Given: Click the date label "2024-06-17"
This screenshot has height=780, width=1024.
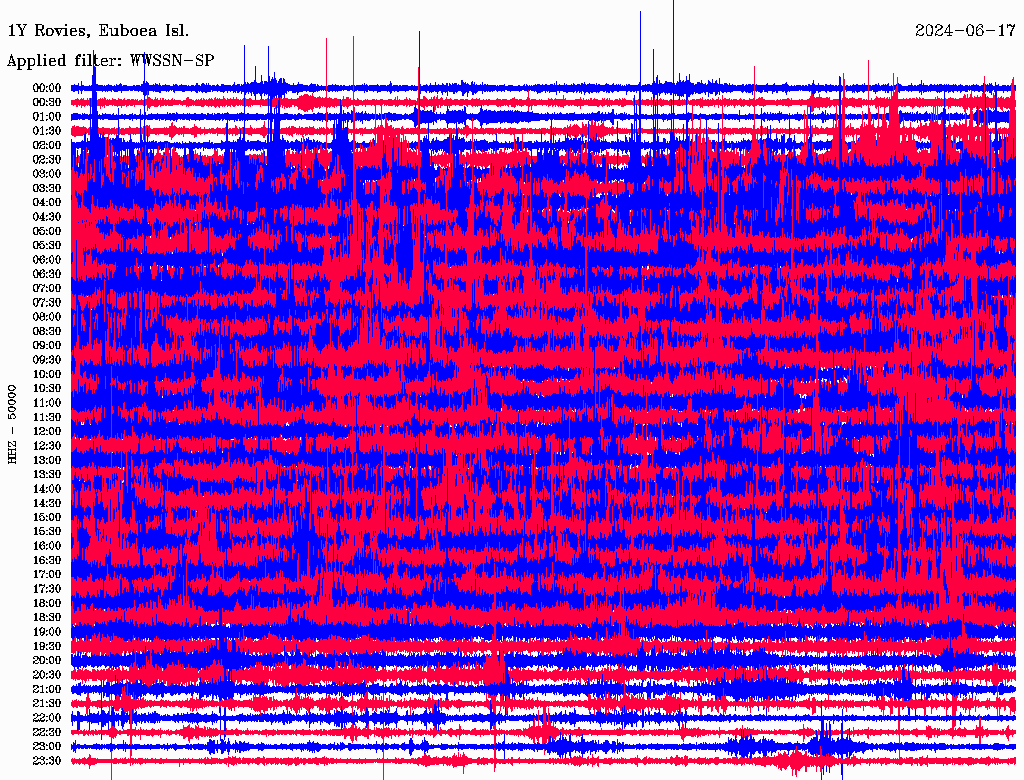Looking at the screenshot, I should pos(965,30).
